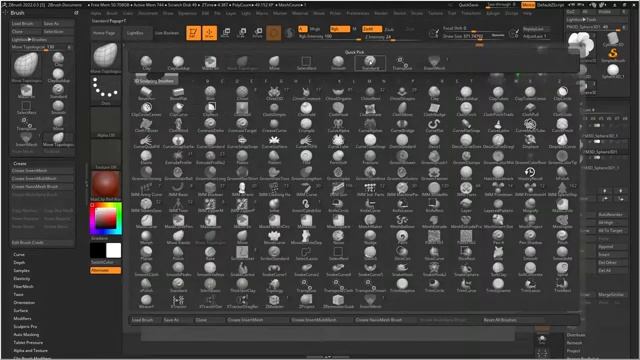Select the Topology brush

click(x=274, y=285)
